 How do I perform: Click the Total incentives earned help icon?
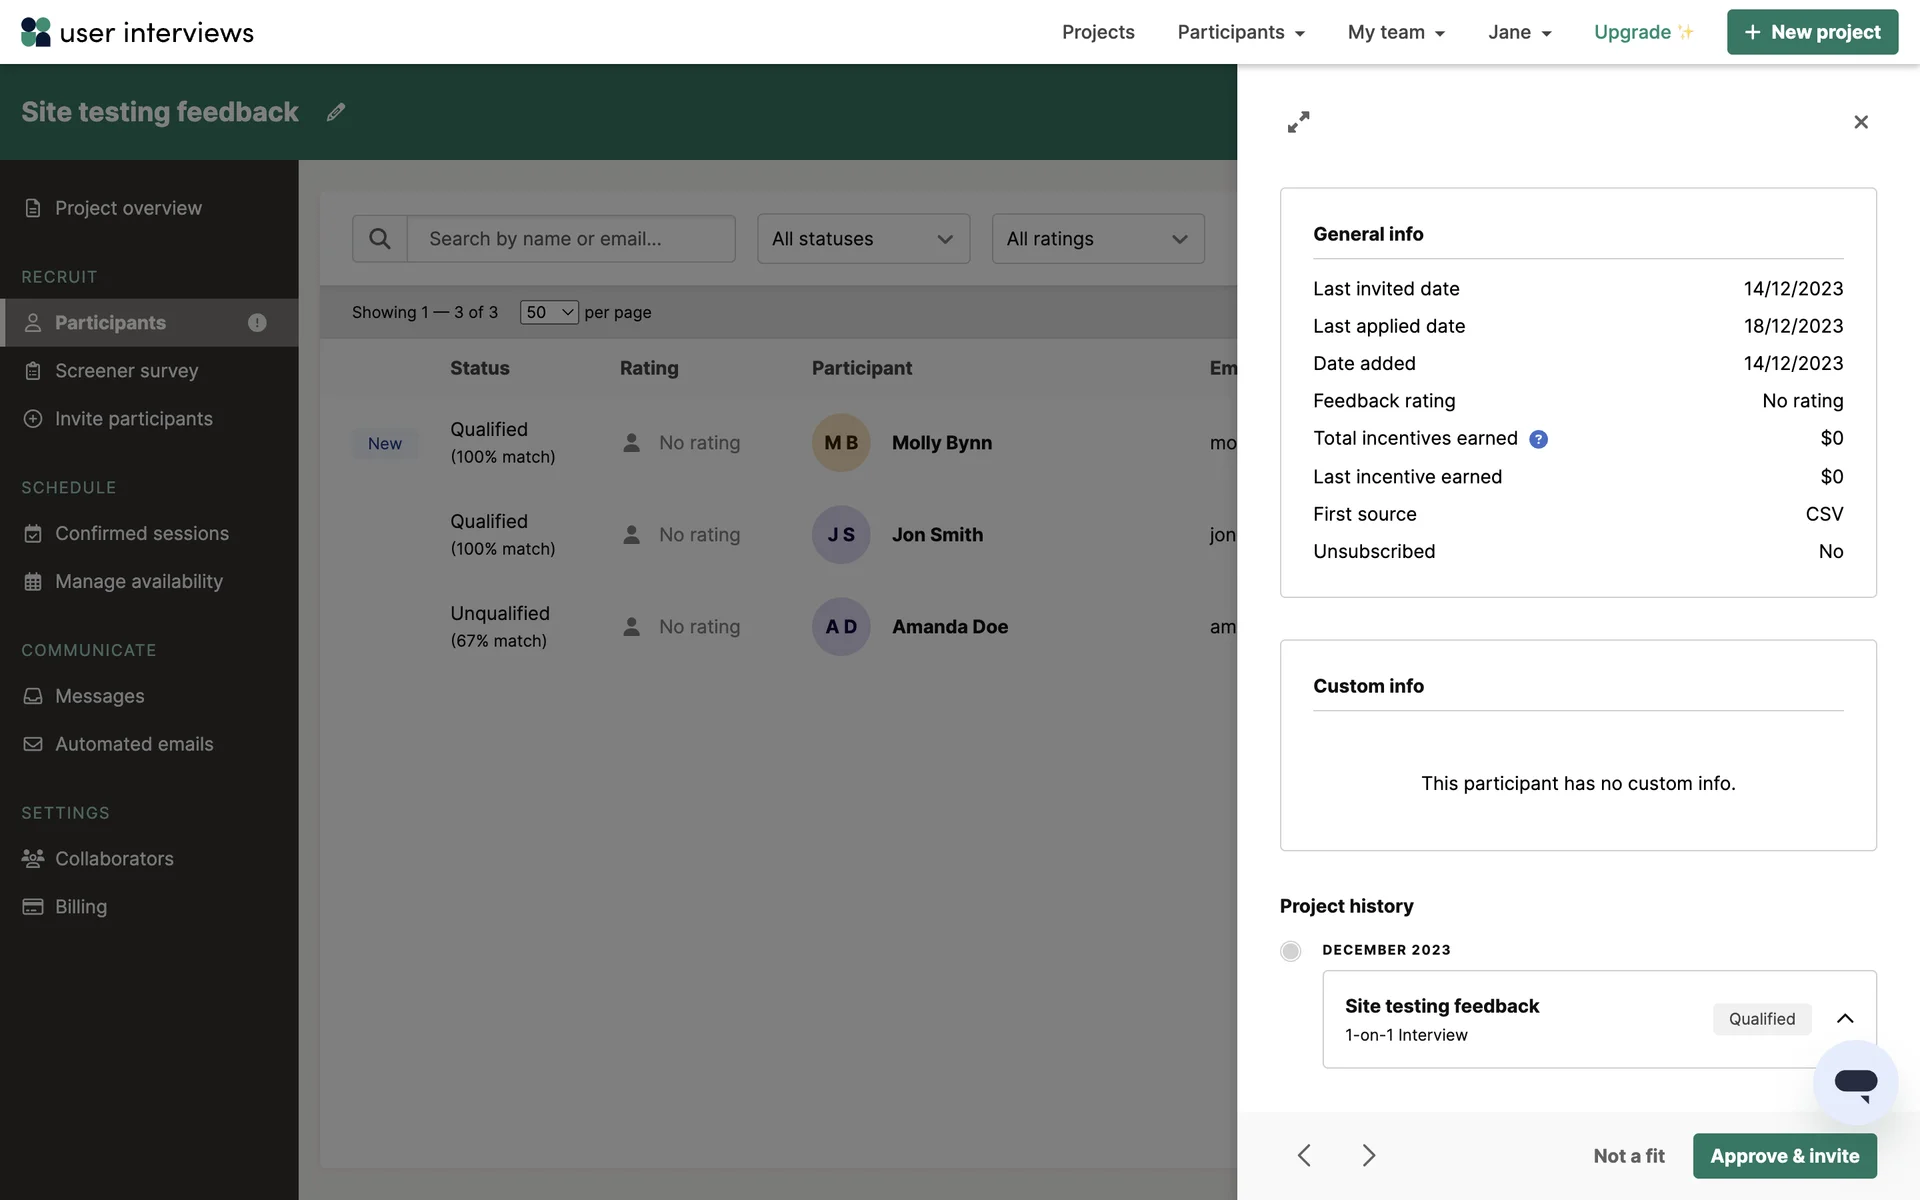pos(1538,439)
